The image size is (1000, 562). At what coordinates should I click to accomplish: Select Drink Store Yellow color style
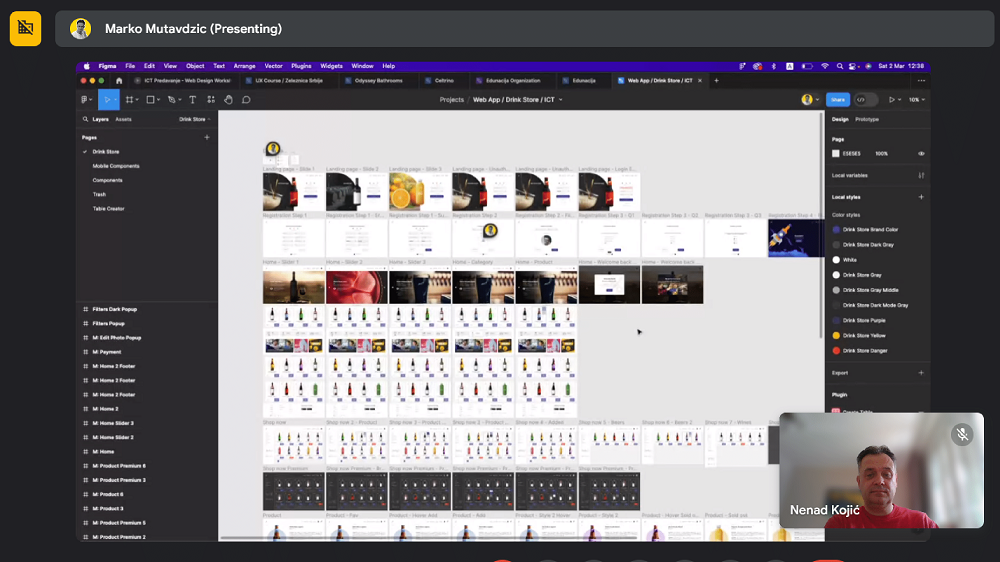click(x=864, y=335)
